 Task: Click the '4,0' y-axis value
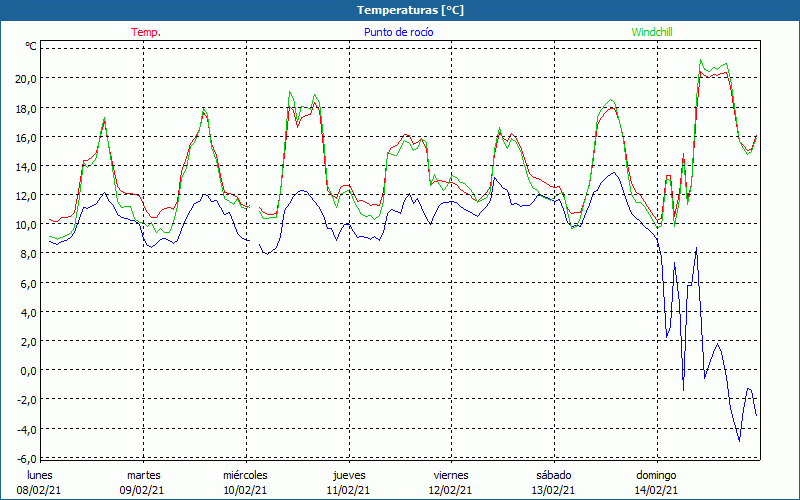pyautogui.click(x=29, y=313)
